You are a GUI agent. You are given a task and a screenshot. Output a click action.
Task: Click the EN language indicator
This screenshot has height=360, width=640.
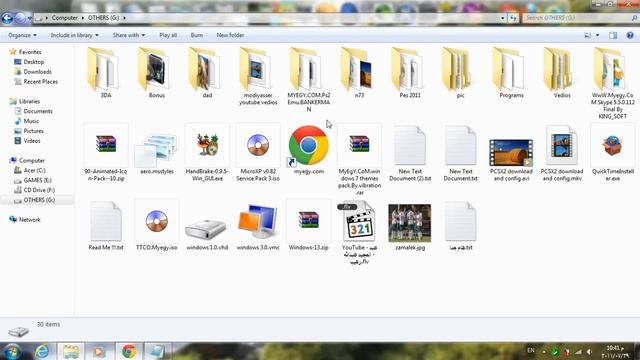(x=531, y=350)
